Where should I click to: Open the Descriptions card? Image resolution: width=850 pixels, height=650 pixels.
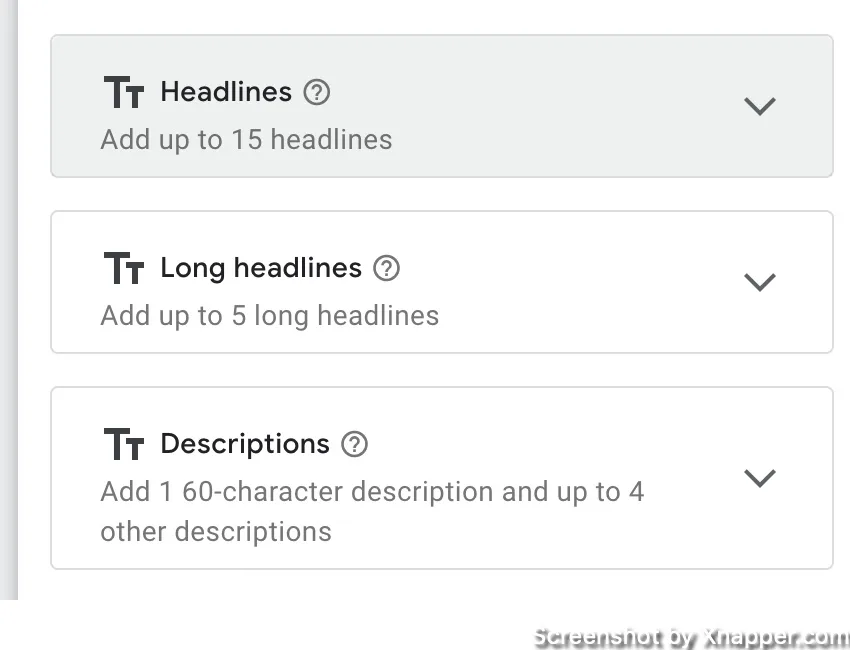[442, 478]
